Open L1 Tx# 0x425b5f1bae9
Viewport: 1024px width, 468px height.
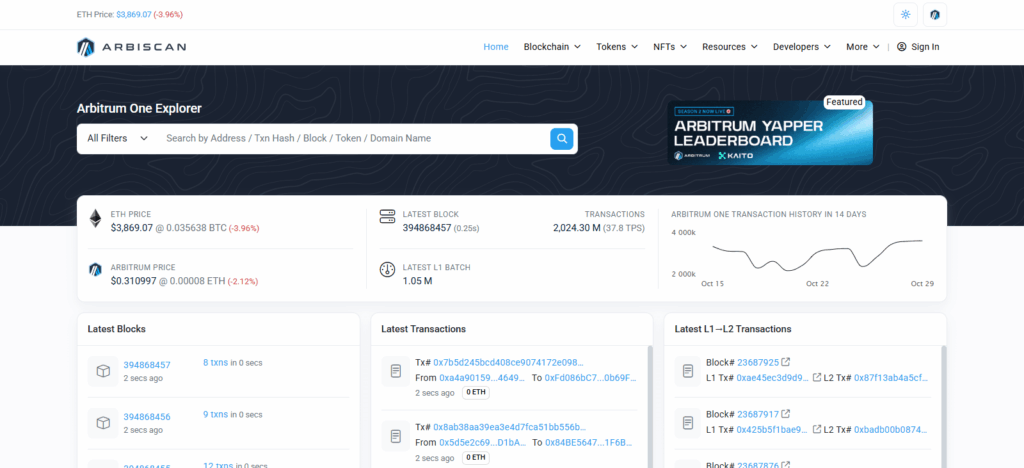click(773, 430)
